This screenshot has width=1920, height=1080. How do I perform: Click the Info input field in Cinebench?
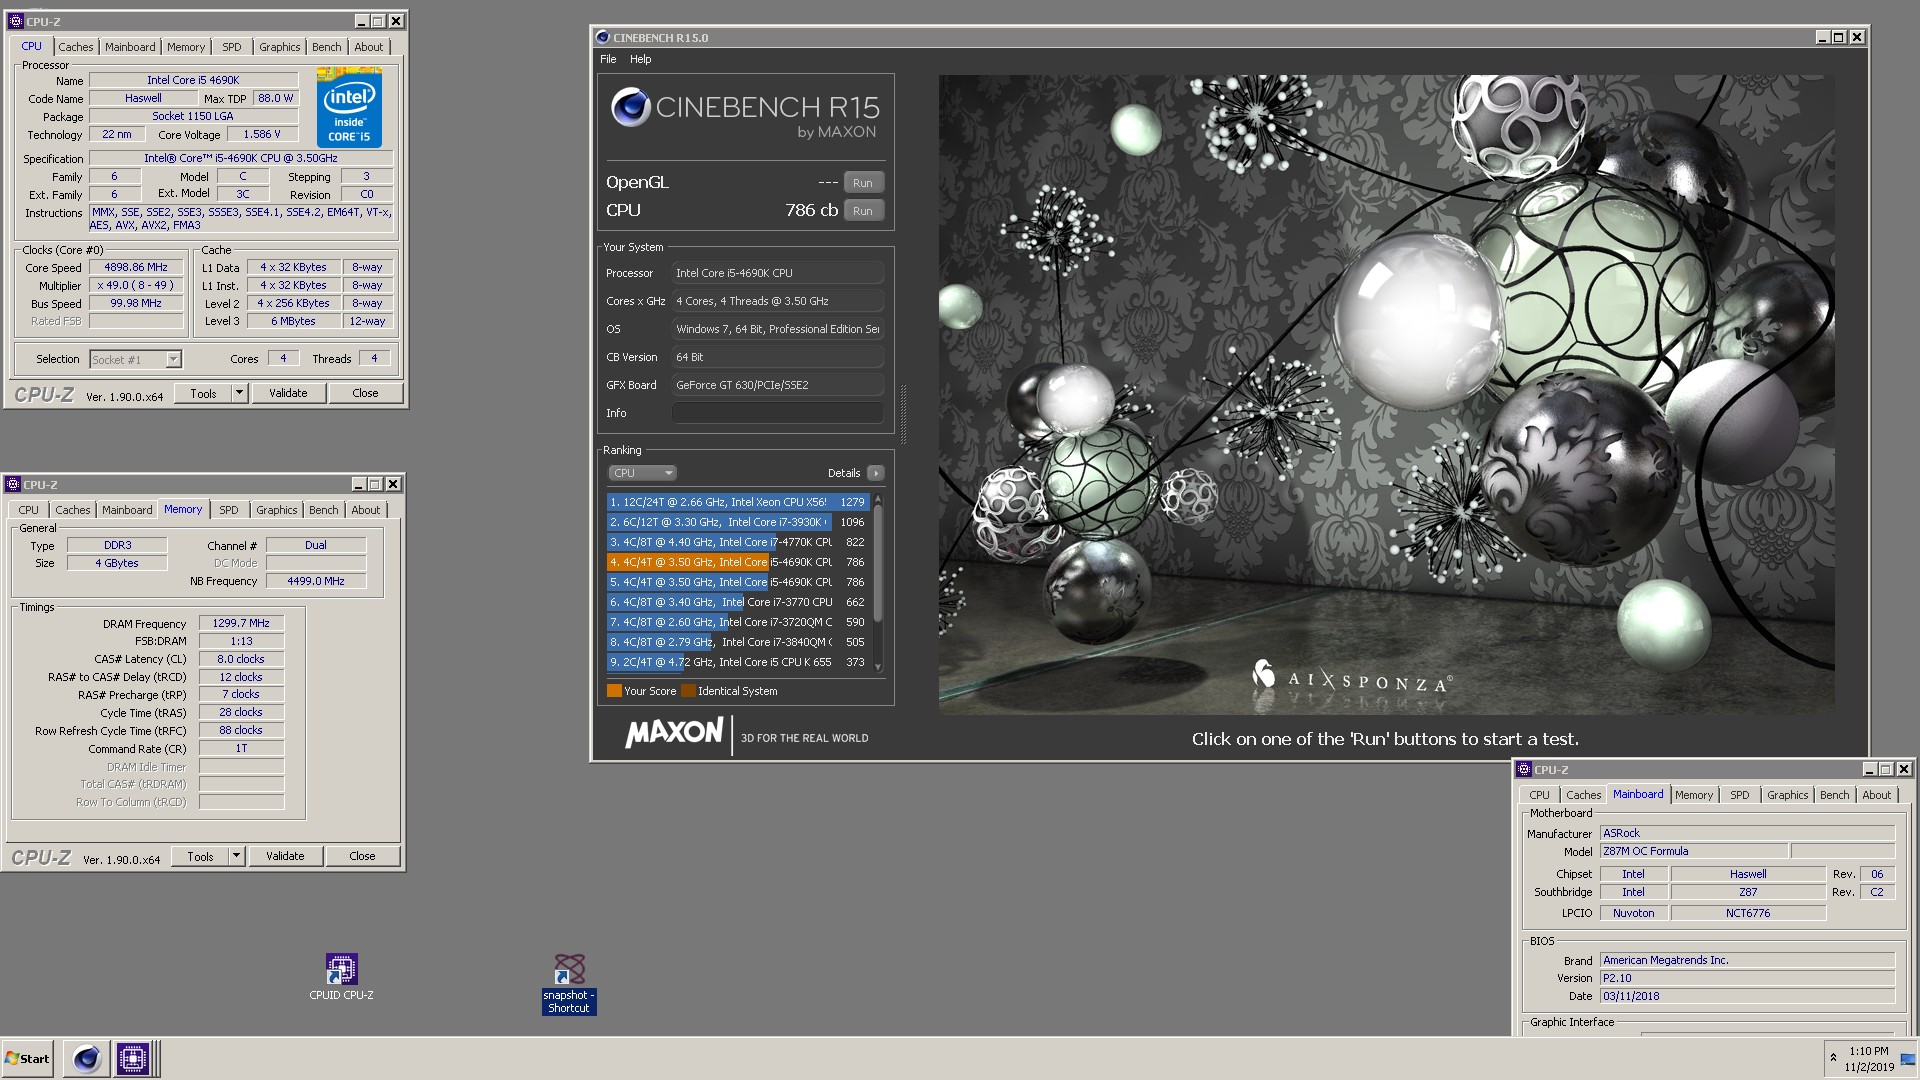[777, 413]
